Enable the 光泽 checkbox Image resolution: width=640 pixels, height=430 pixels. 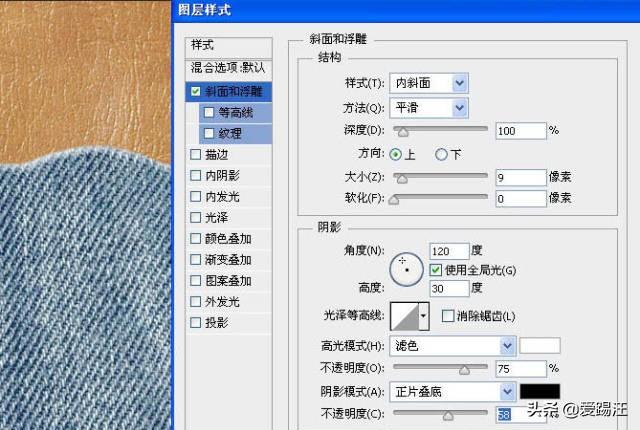pyautogui.click(x=196, y=217)
